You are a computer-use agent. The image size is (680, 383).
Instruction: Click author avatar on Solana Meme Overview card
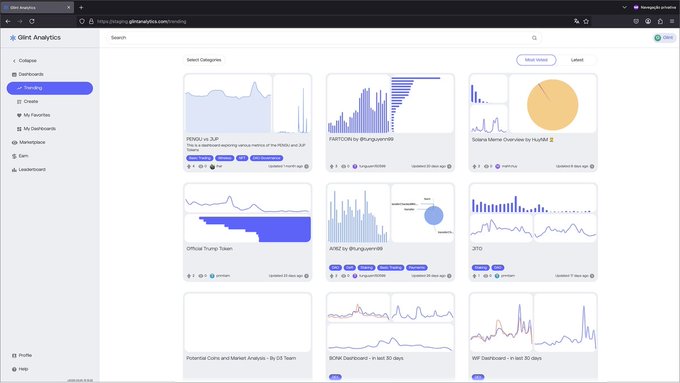pos(497,167)
